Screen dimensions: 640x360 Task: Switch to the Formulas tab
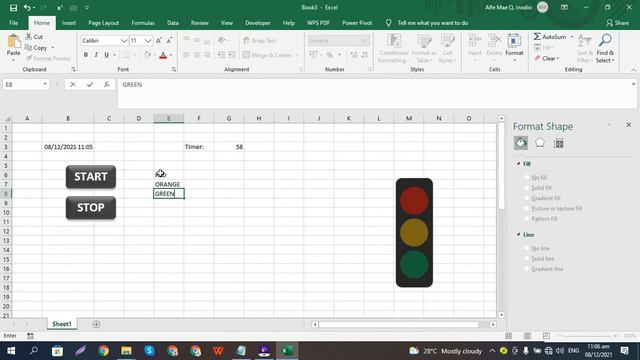click(143, 23)
